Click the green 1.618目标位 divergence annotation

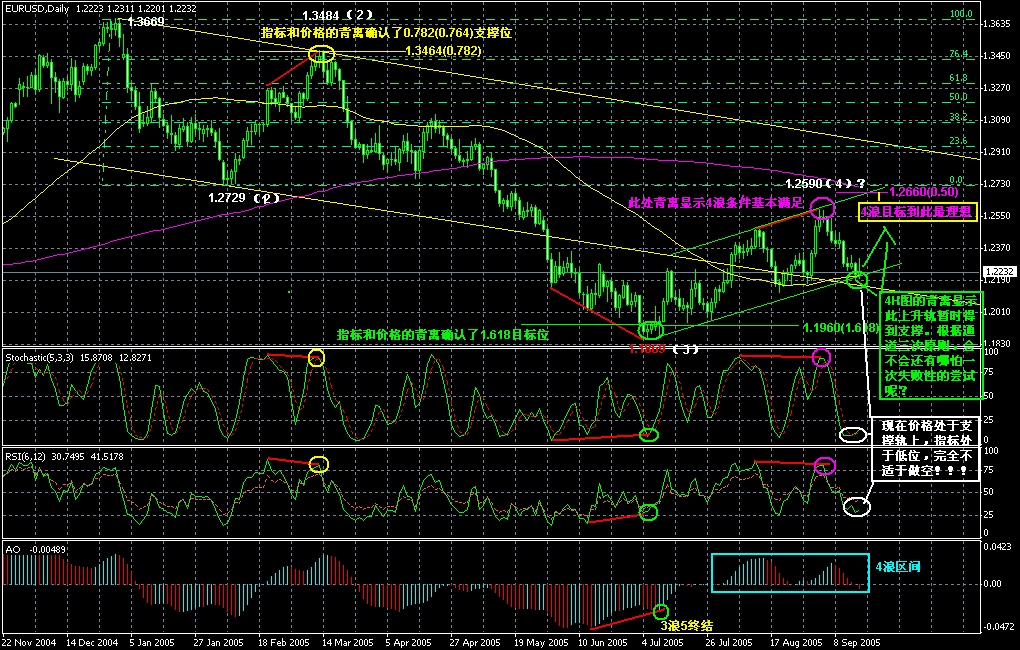tap(442, 334)
